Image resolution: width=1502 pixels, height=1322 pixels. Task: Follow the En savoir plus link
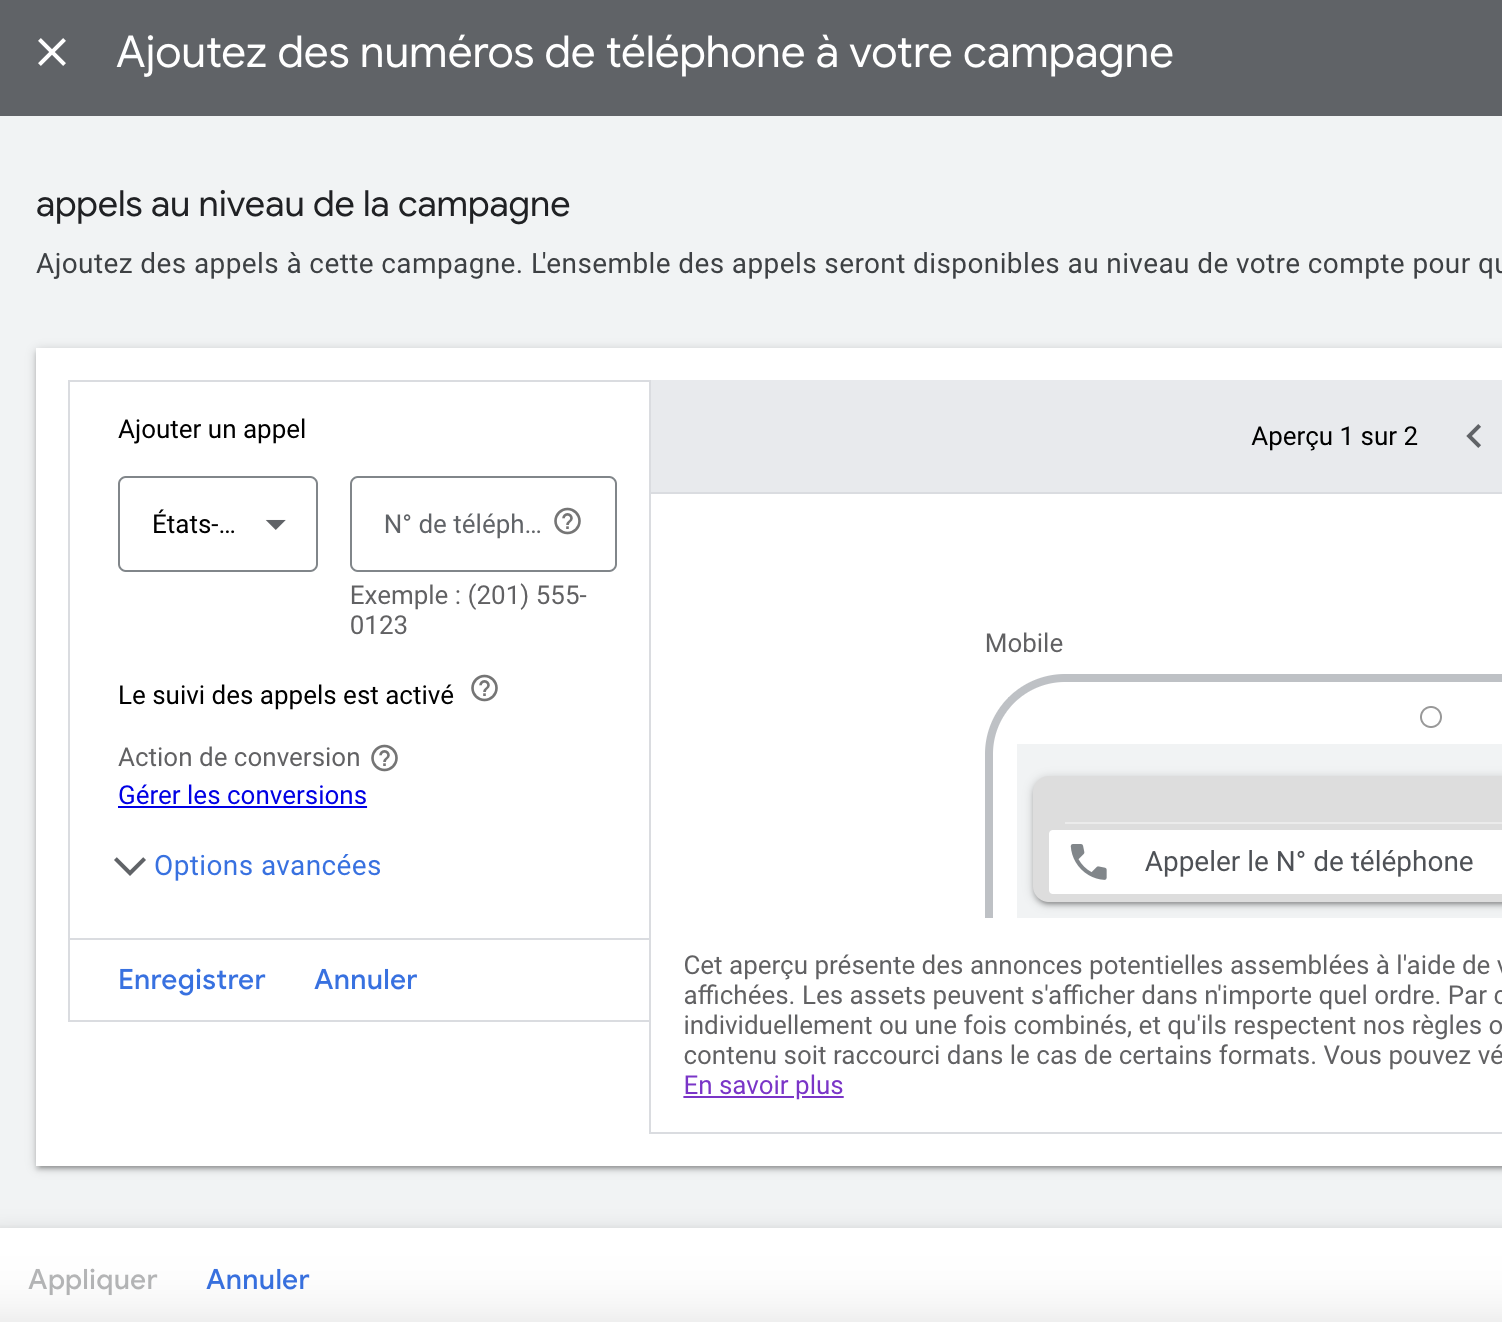[x=763, y=1085]
